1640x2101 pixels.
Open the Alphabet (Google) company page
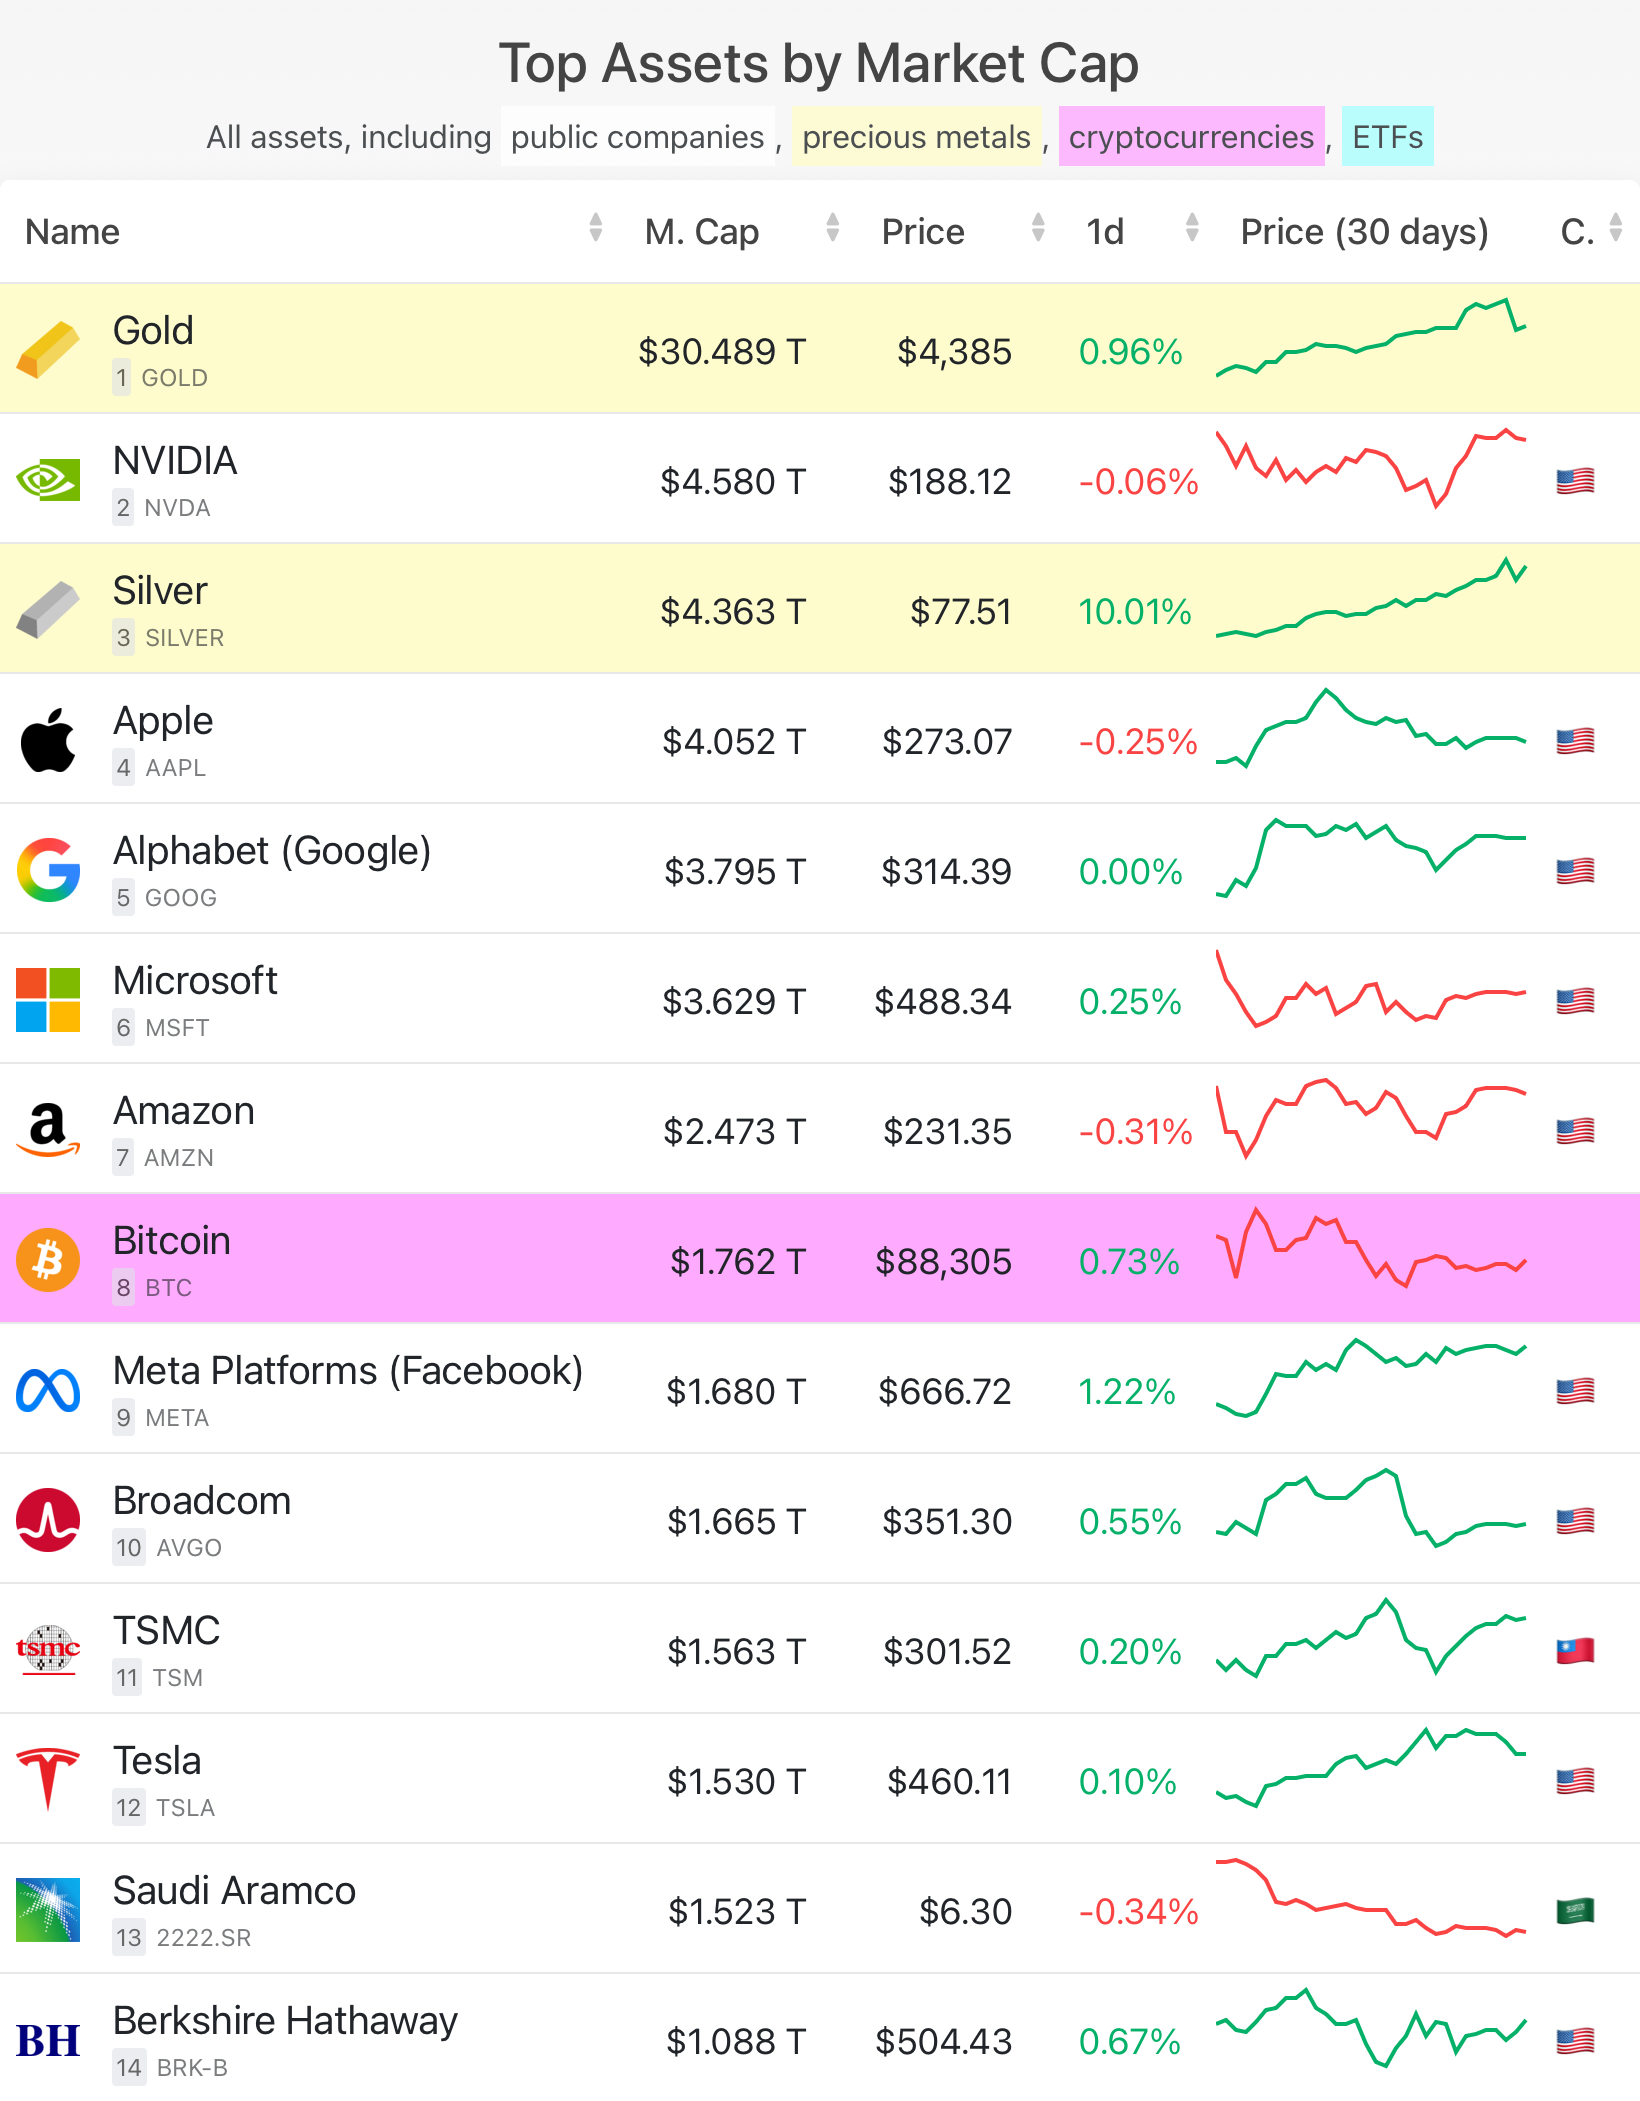coord(272,851)
